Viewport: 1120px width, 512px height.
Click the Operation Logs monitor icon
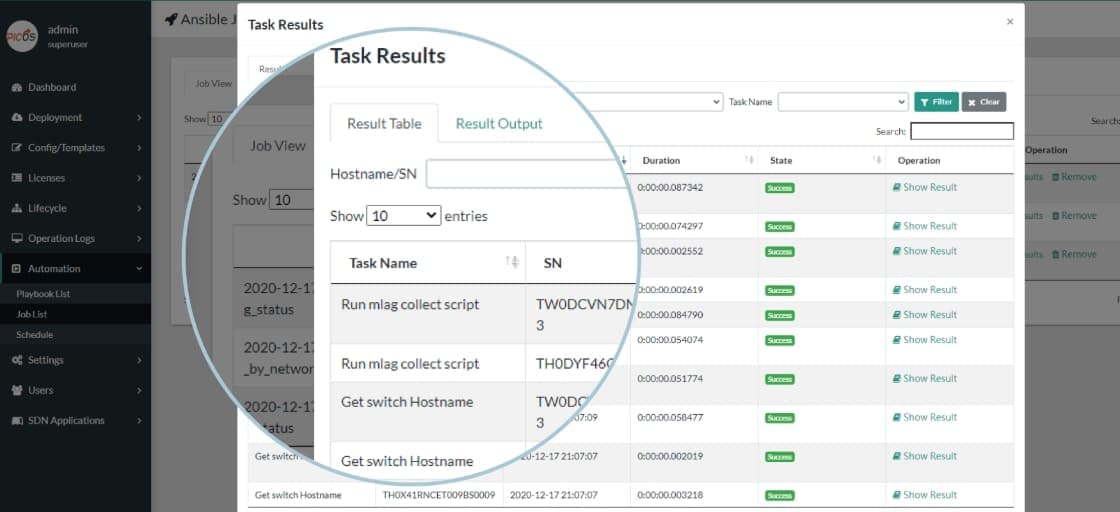click(x=17, y=239)
